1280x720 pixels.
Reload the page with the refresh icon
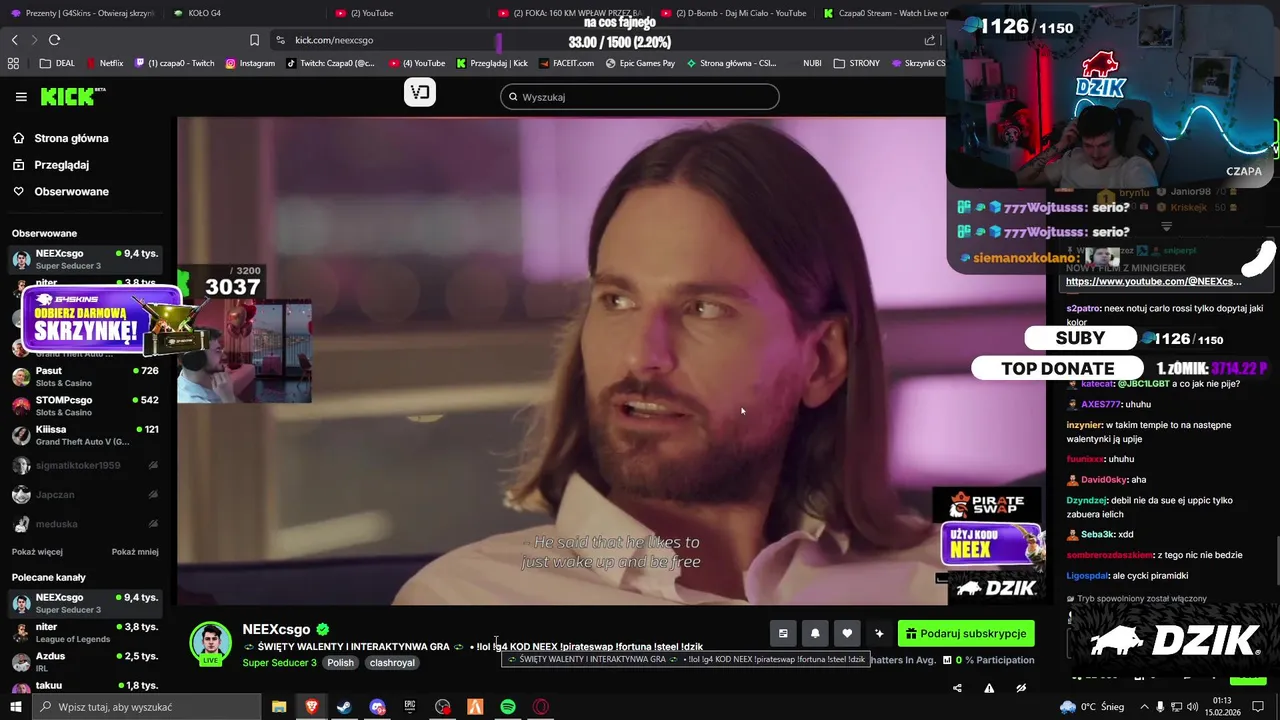pyautogui.click(x=54, y=40)
